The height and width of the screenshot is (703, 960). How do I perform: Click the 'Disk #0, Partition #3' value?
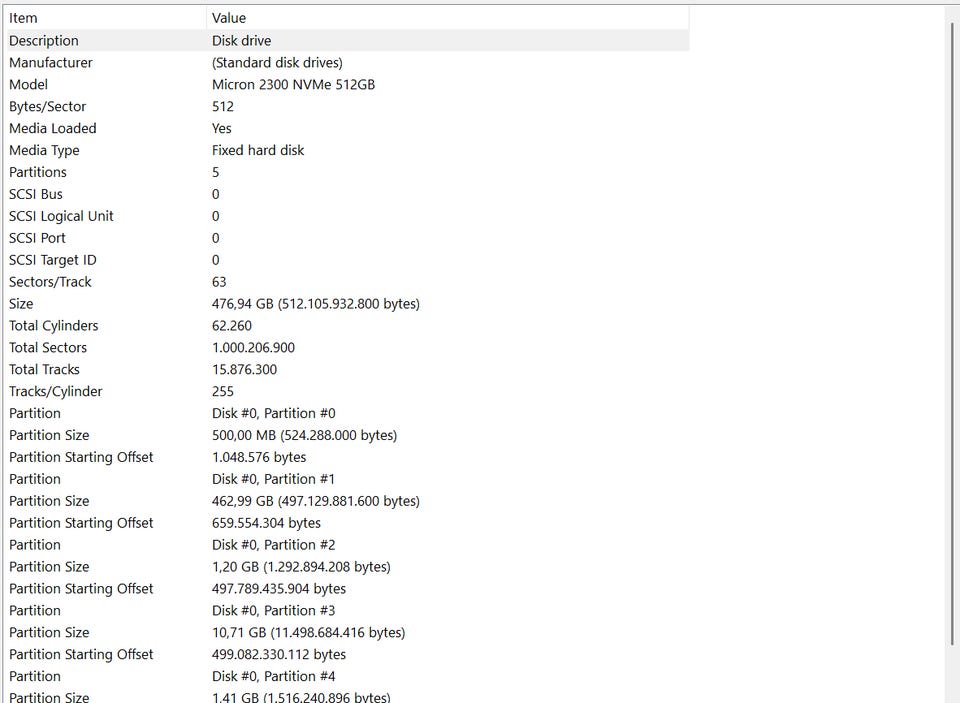pyautogui.click(x=274, y=611)
